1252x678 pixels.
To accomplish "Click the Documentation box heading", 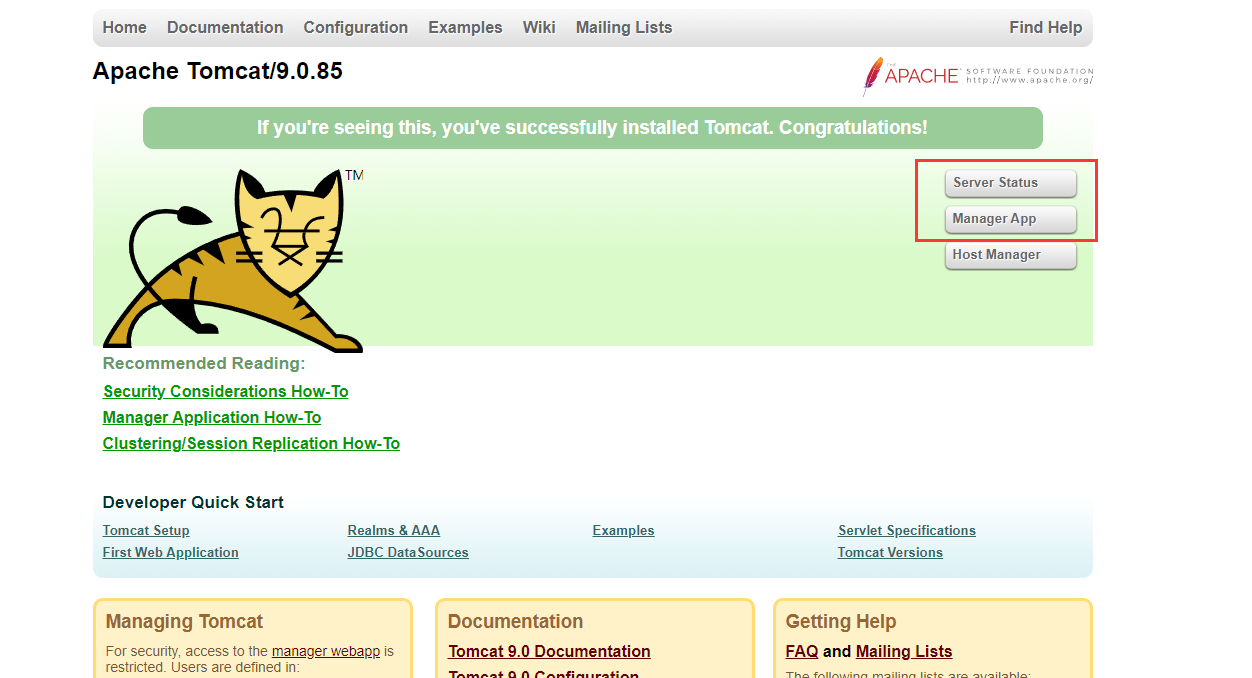I will (x=516, y=621).
